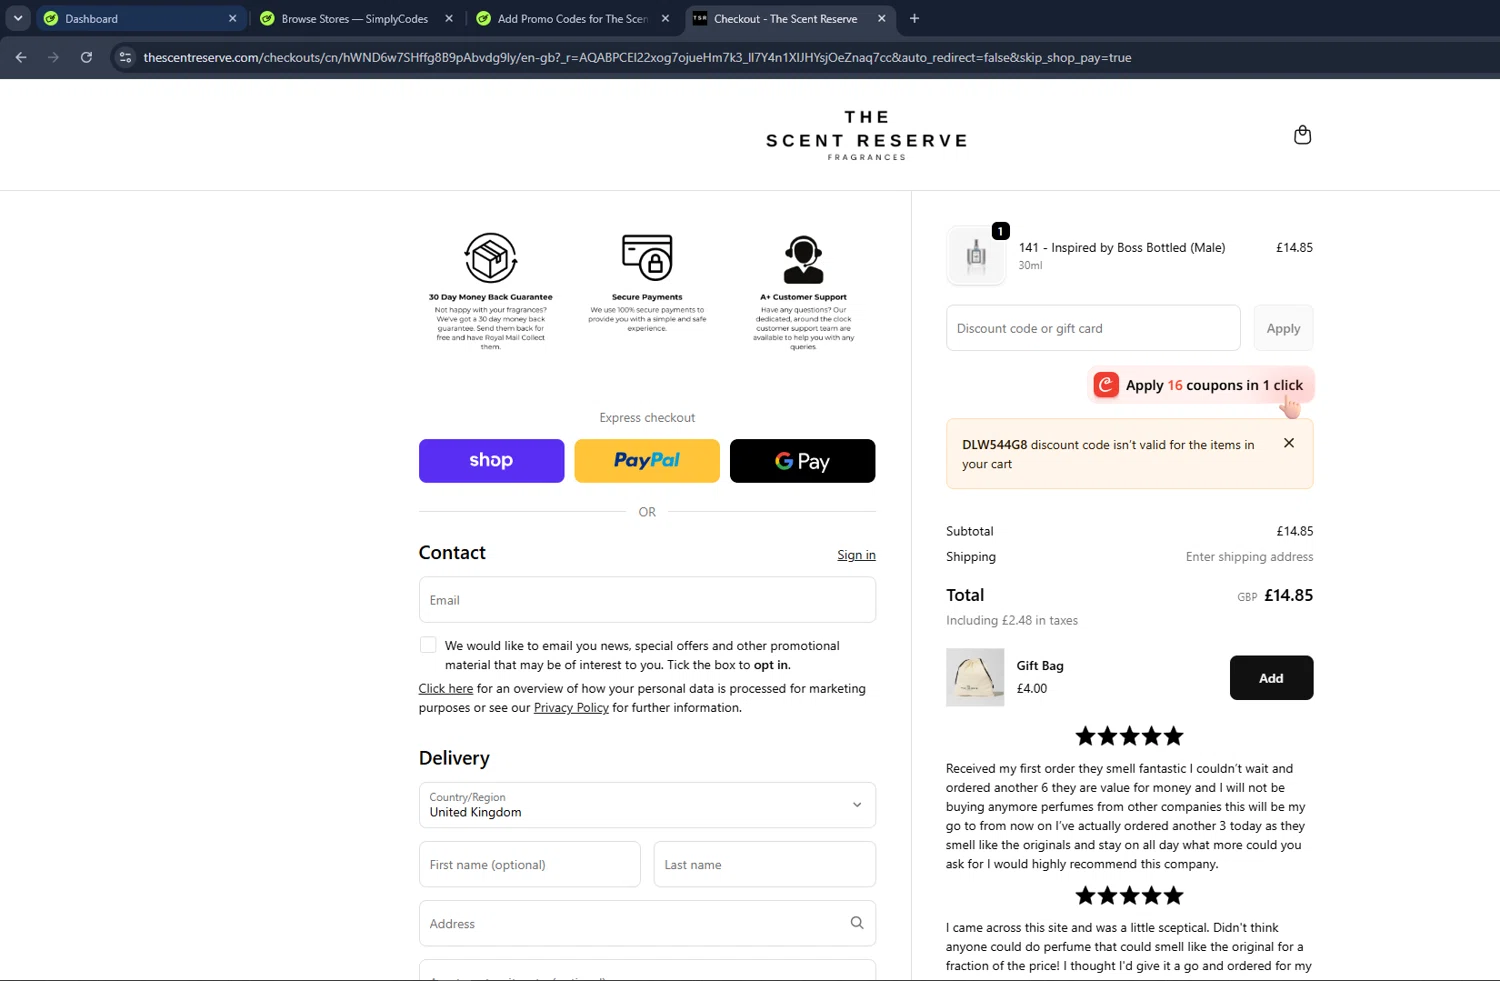
Task: Click The Scent Reserve logo
Action: (x=867, y=135)
